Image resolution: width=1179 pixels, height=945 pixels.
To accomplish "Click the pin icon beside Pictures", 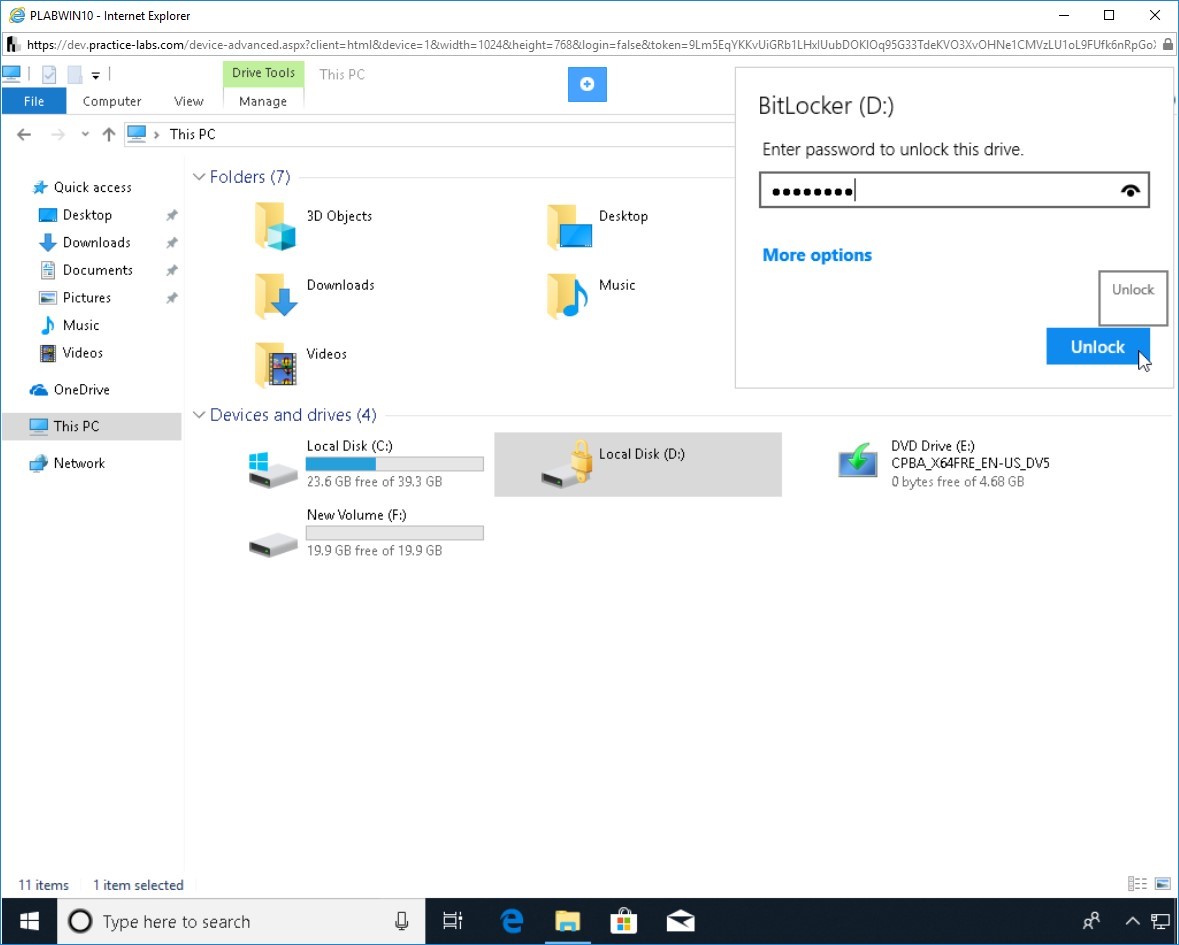I will pos(171,298).
